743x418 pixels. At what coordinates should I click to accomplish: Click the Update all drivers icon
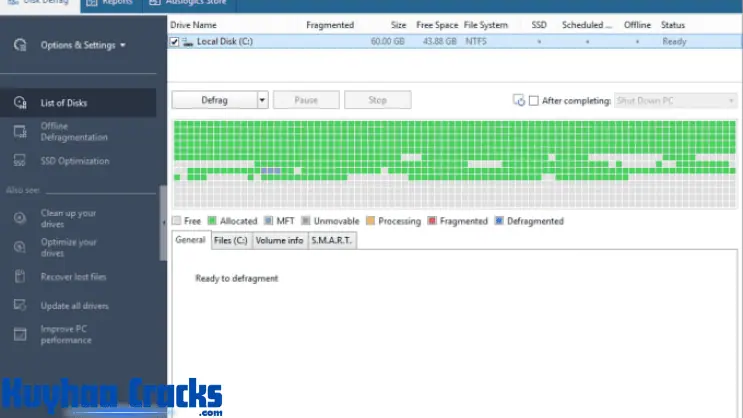point(19,305)
